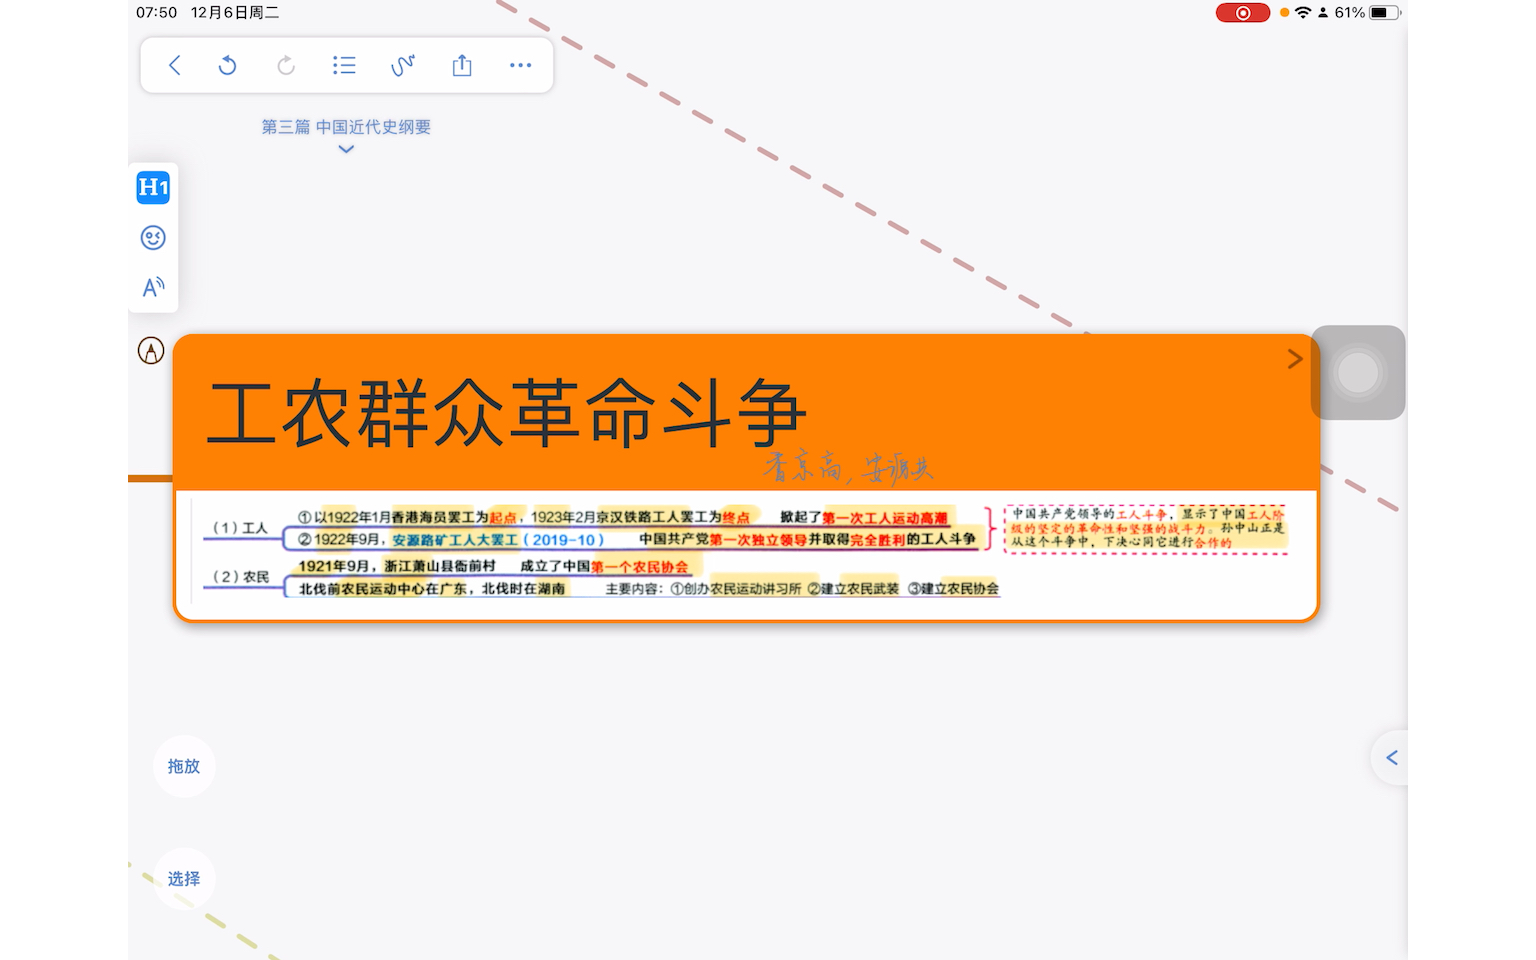
Task: Tap the 拖放 drag button
Action: (184, 766)
